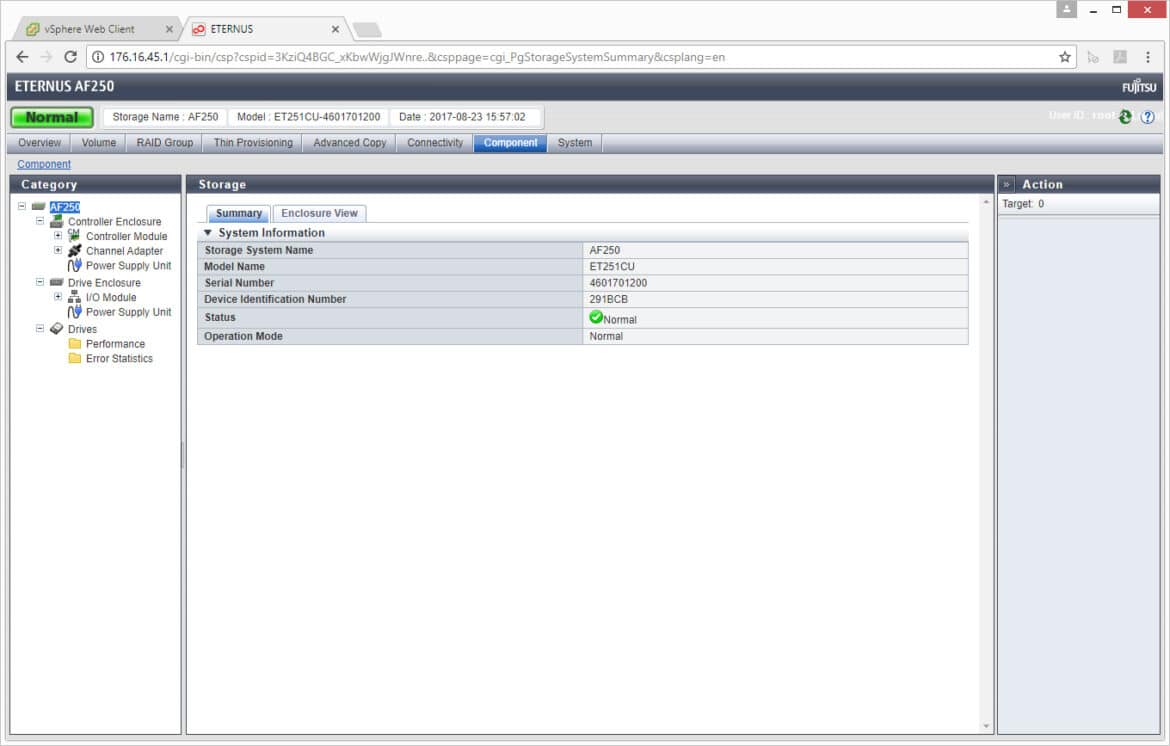View site information icon in address bar
1170x746 pixels.
pos(98,57)
